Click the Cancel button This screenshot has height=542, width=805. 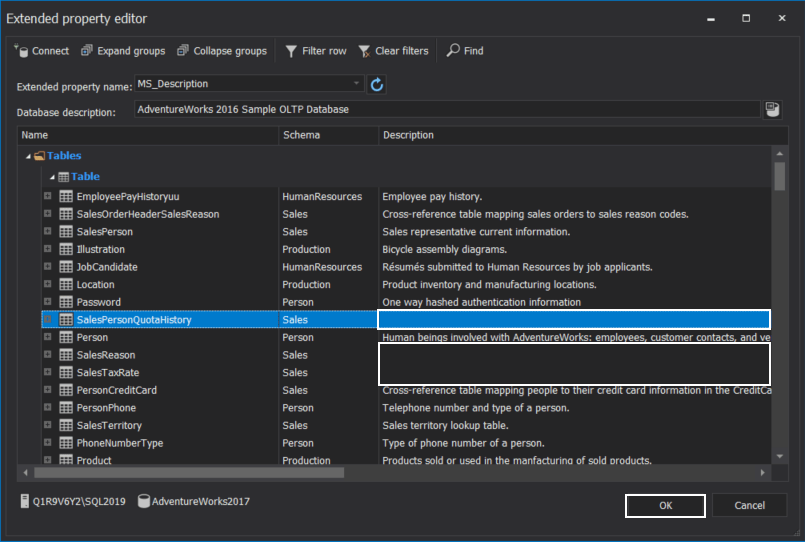(750, 506)
